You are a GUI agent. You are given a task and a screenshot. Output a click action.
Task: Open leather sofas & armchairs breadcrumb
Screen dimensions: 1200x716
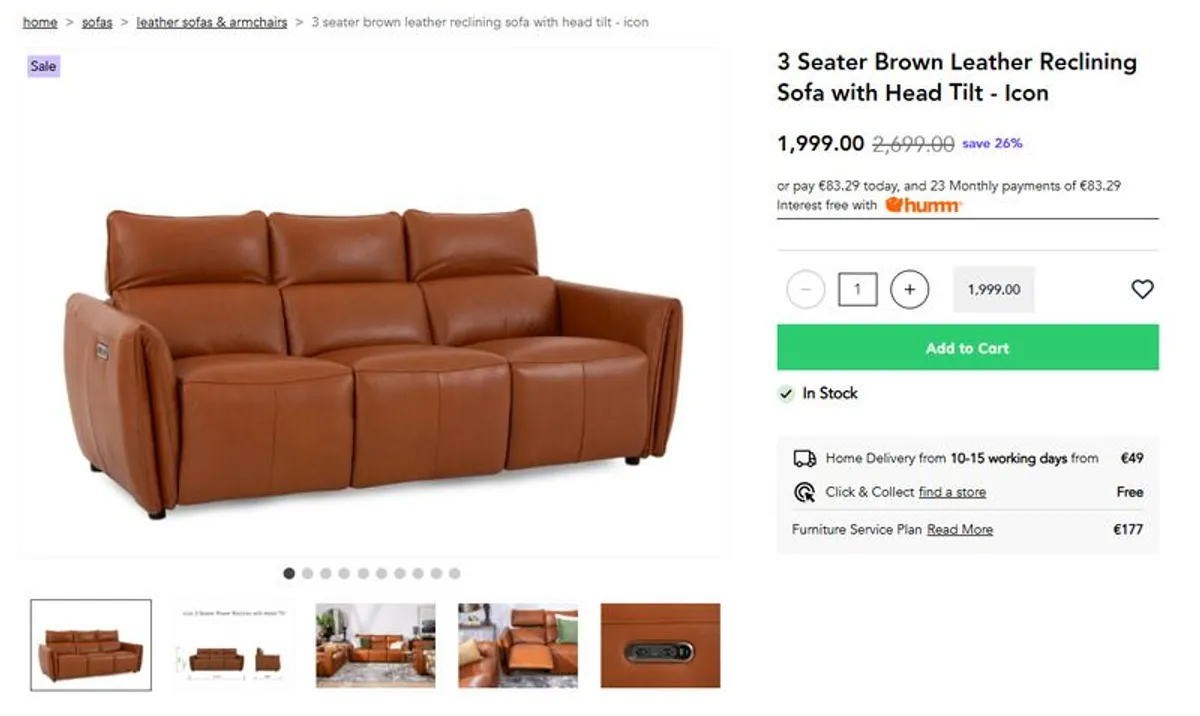pyautogui.click(x=212, y=22)
